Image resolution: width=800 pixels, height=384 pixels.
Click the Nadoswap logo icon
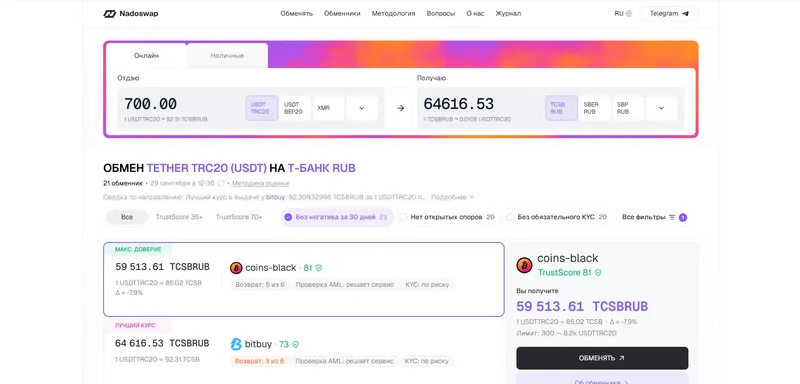coord(110,14)
